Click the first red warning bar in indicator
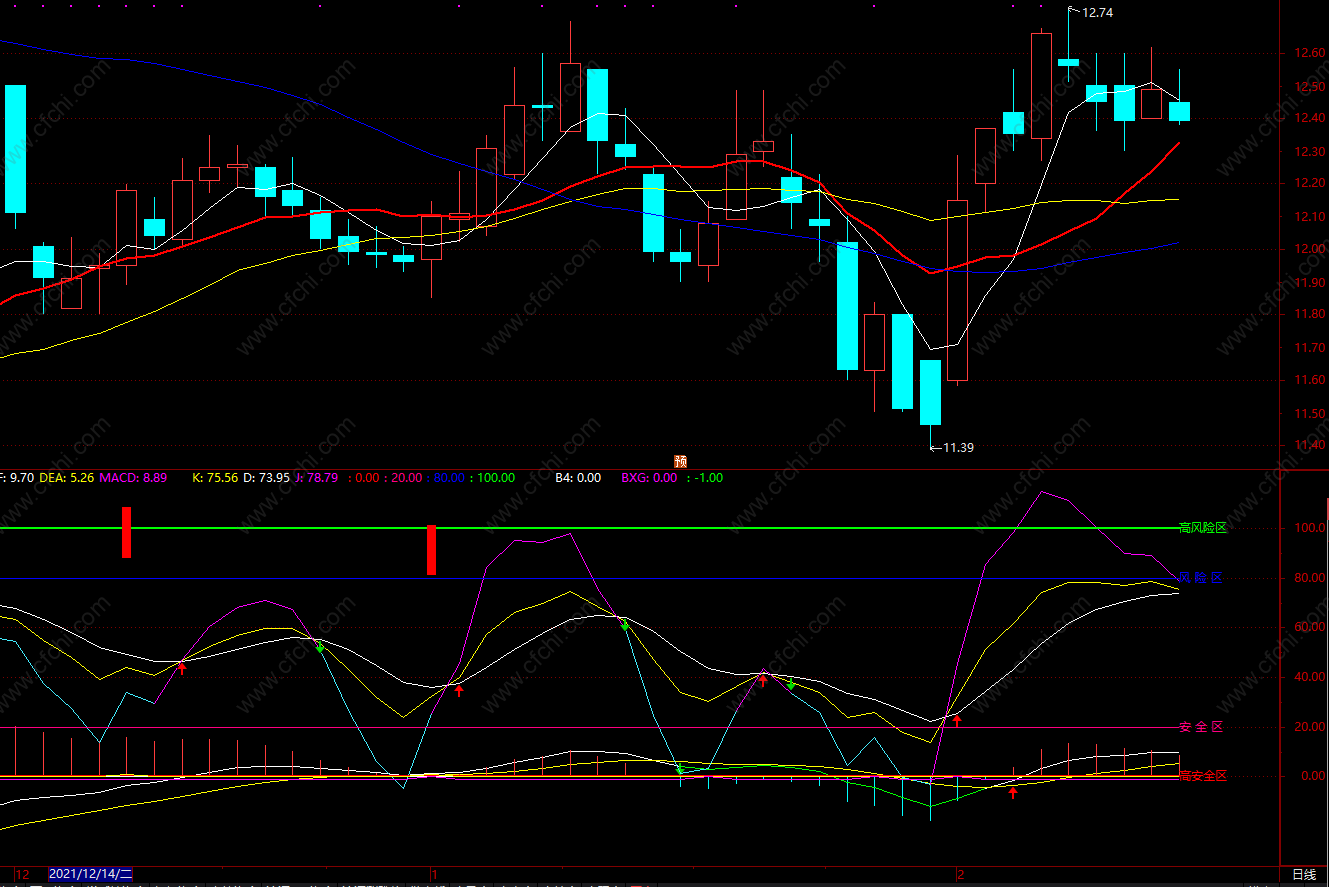 (x=127, y=532)
